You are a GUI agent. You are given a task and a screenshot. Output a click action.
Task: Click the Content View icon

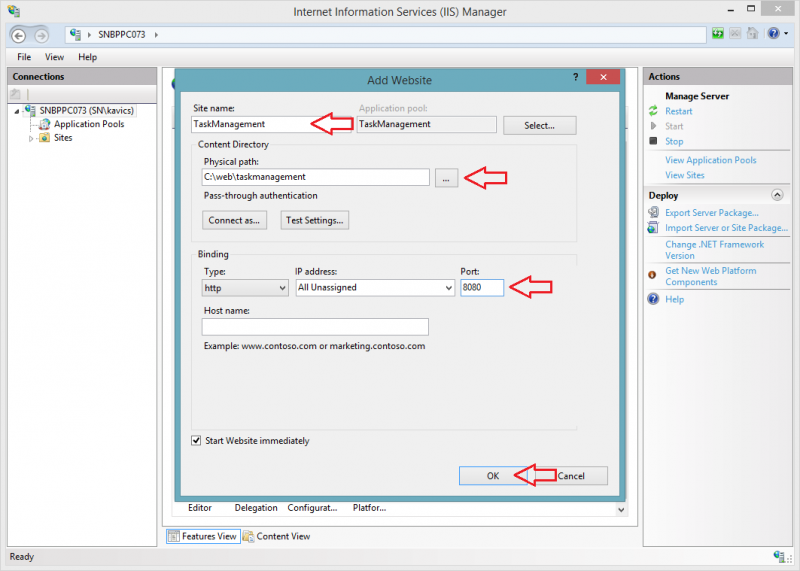tap(248, 536)
